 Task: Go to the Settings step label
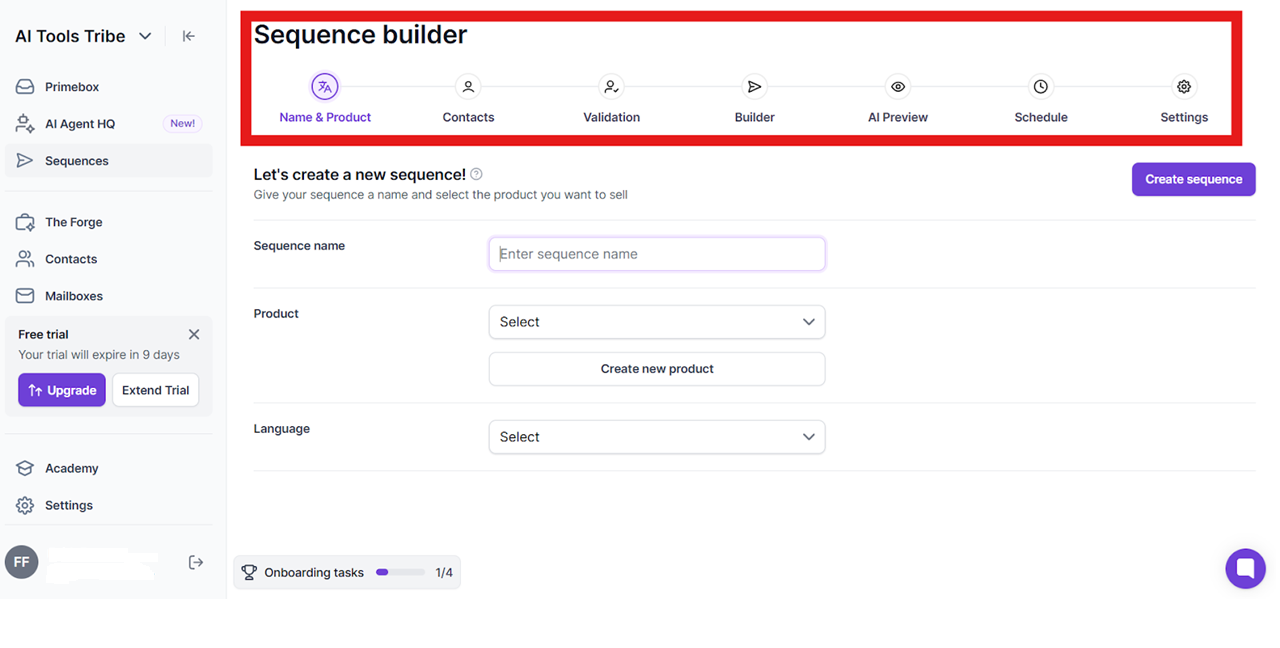(x=1184, y=117)
